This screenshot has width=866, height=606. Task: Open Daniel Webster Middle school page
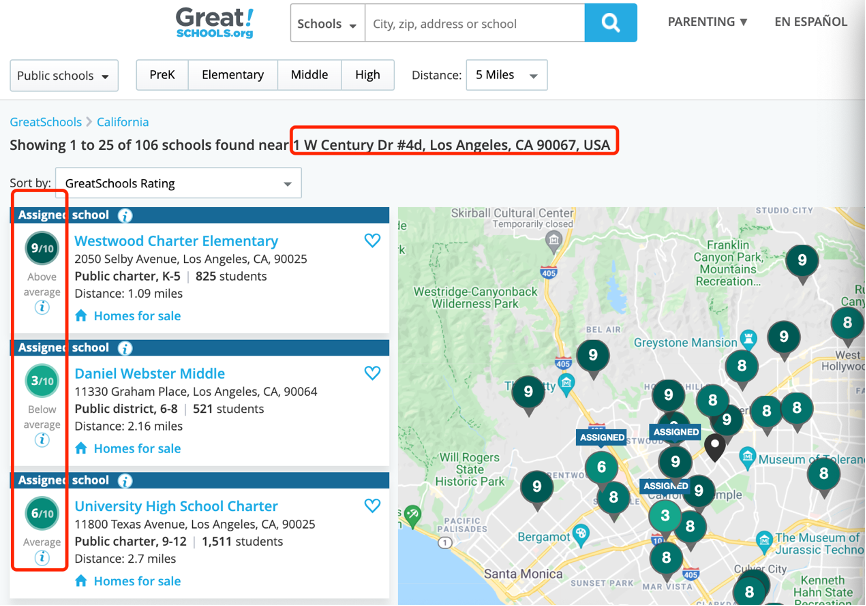(x=150, y=373)
